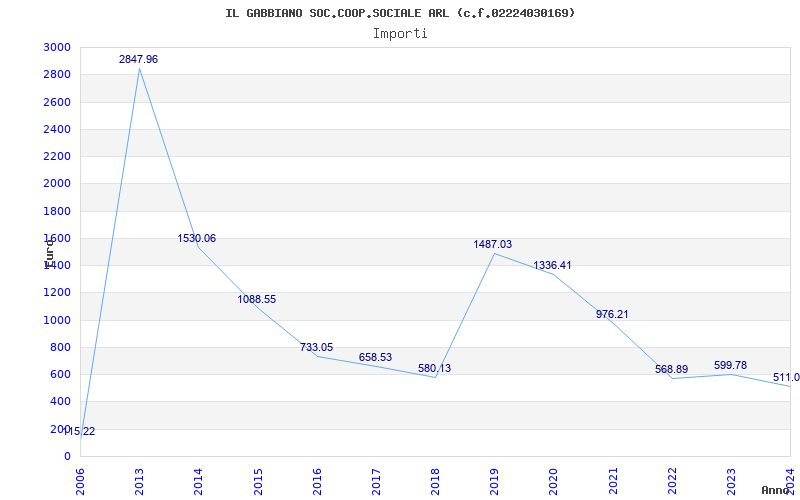Click x-axis year label 2023
The width and height of the screenshot is (800, 500).
click(731, 482)
